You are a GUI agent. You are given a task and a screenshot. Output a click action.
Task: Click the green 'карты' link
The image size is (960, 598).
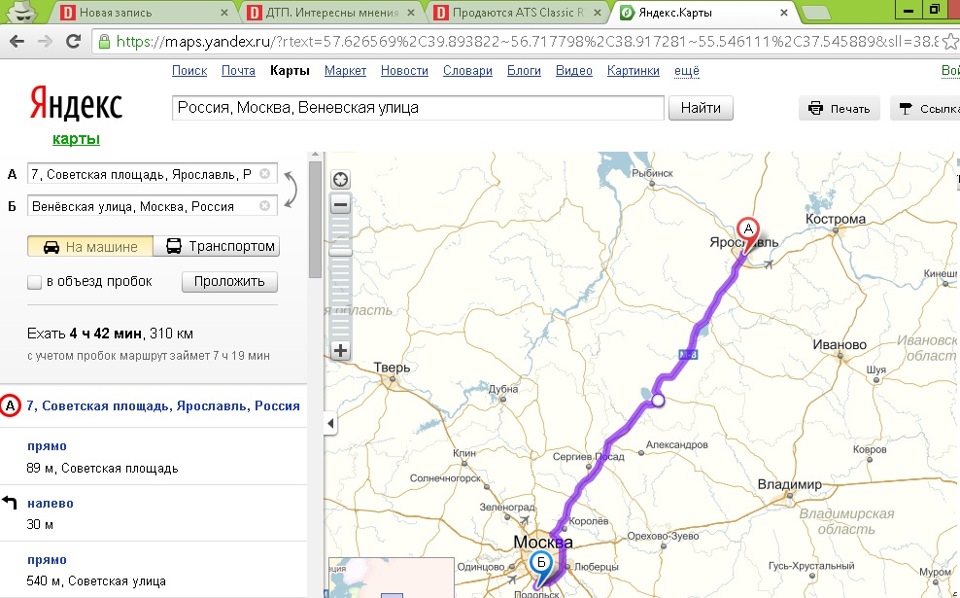tap(76, 139)
